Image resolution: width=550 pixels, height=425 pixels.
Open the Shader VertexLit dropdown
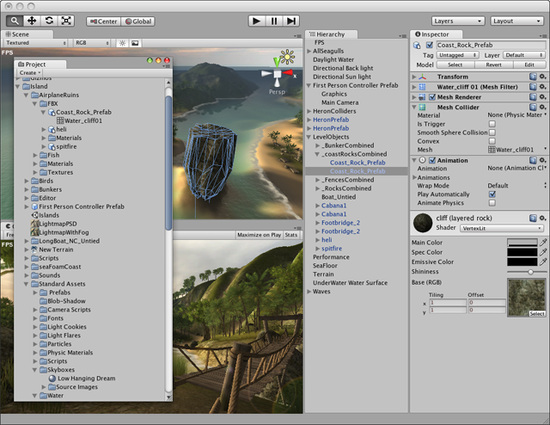502,228
